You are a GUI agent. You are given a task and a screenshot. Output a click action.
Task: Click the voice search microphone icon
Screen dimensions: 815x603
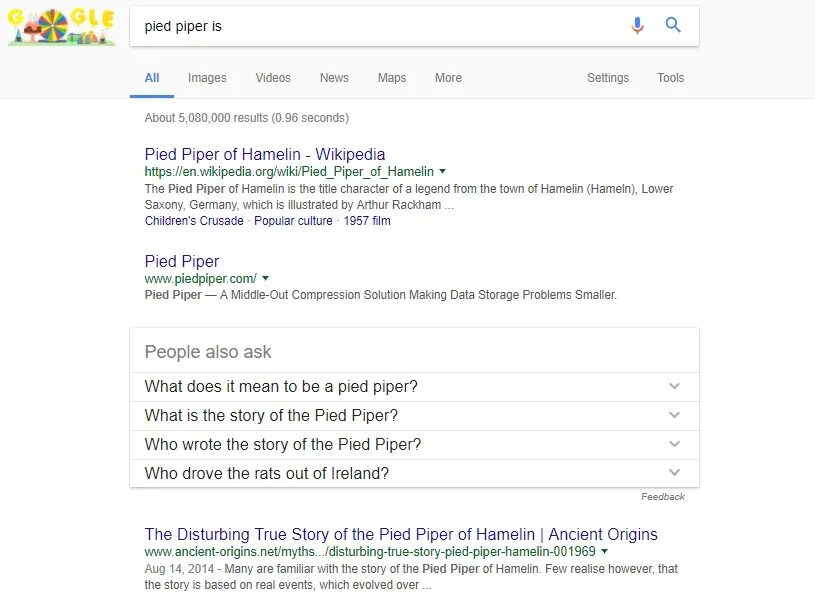(x=637, y=25)
